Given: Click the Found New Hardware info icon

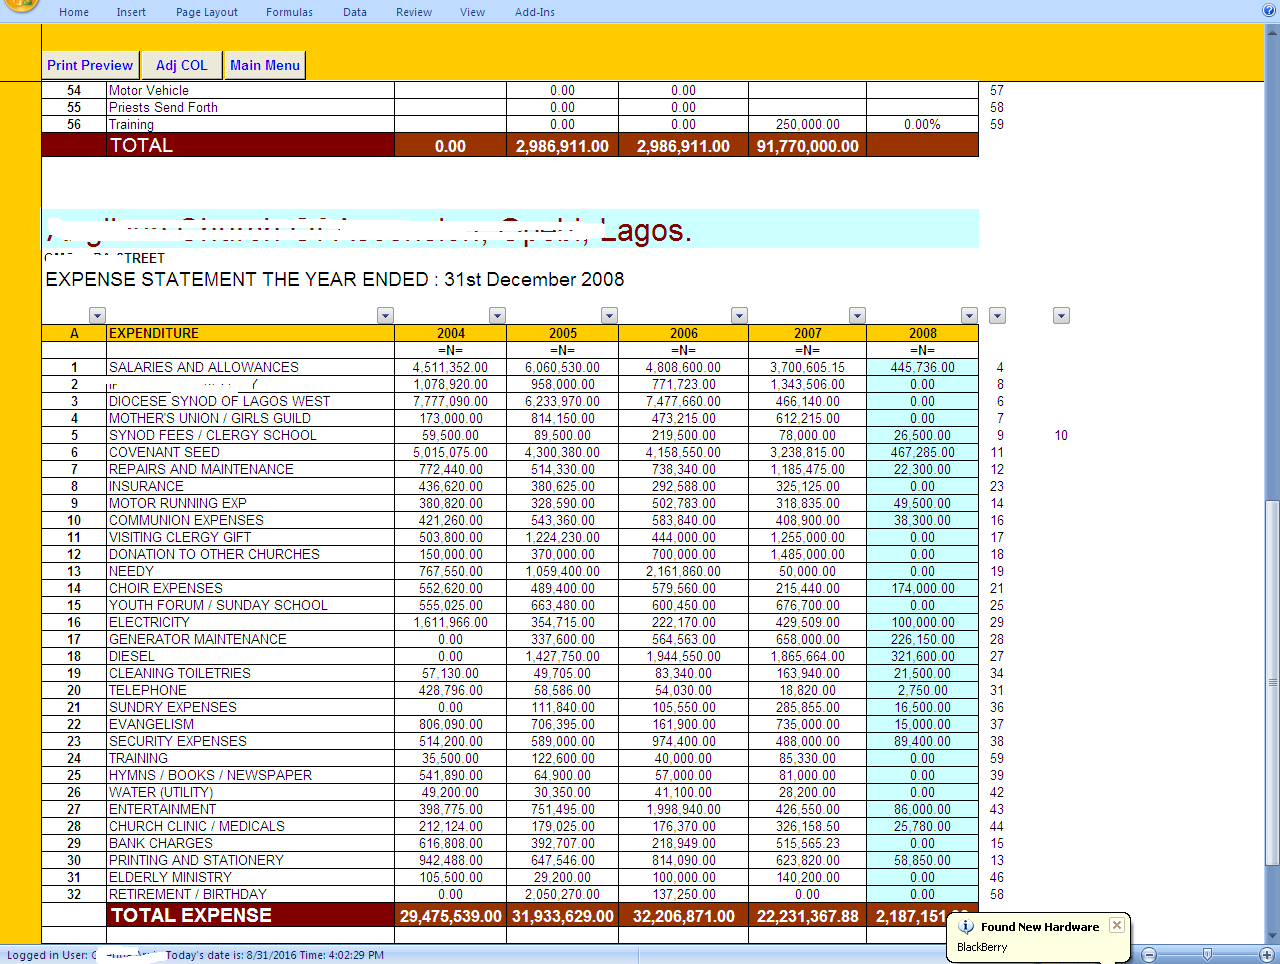Looking at the screenshot, I should click(x=966, y=927).
